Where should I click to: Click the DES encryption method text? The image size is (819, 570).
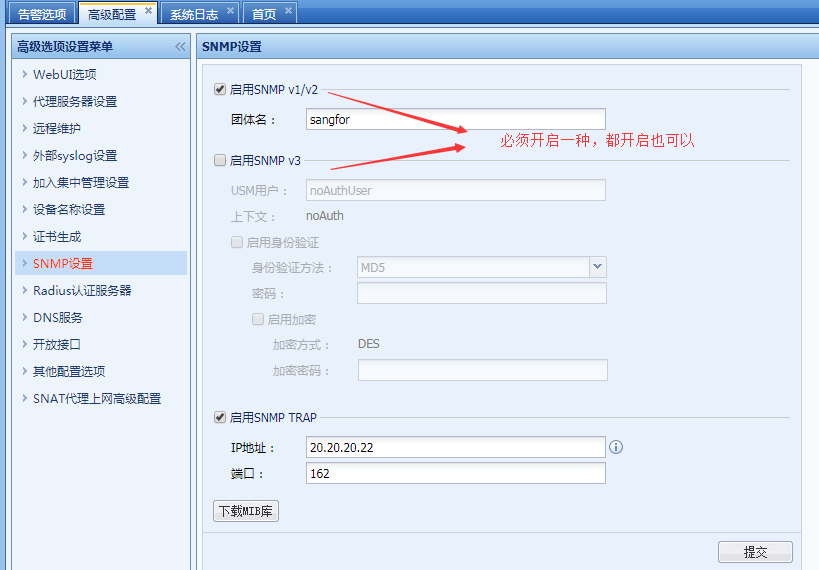click(x=369, y=344)
